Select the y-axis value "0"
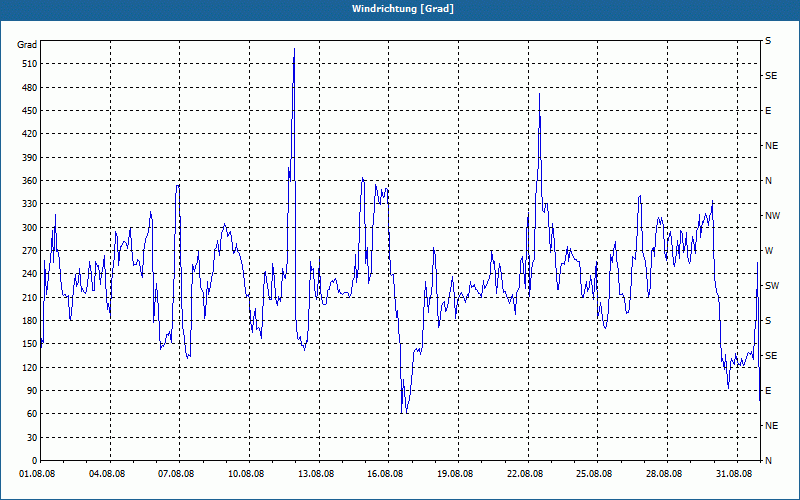 coord(35,461)
